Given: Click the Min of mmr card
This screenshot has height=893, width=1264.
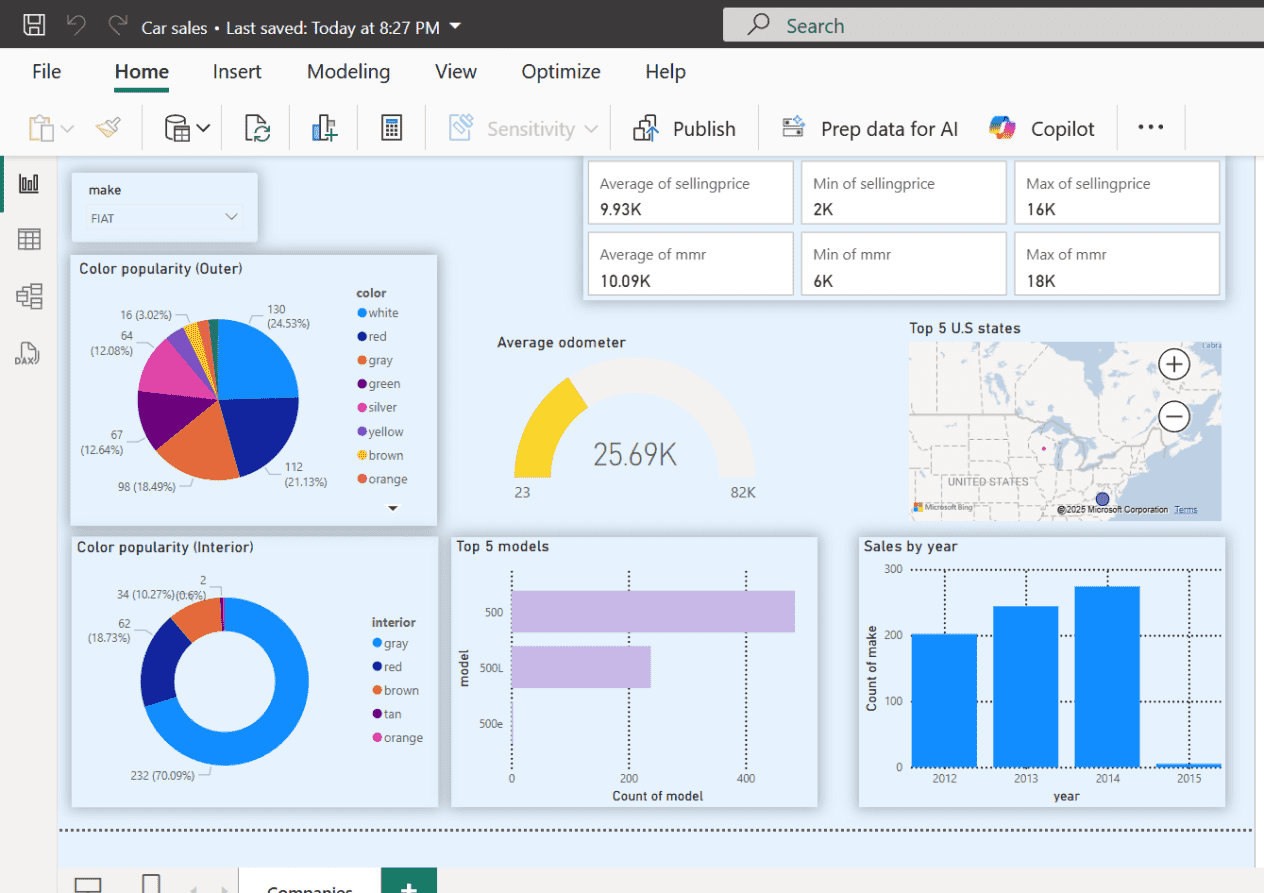Looking at the screenshot, I should coord(903,264).
